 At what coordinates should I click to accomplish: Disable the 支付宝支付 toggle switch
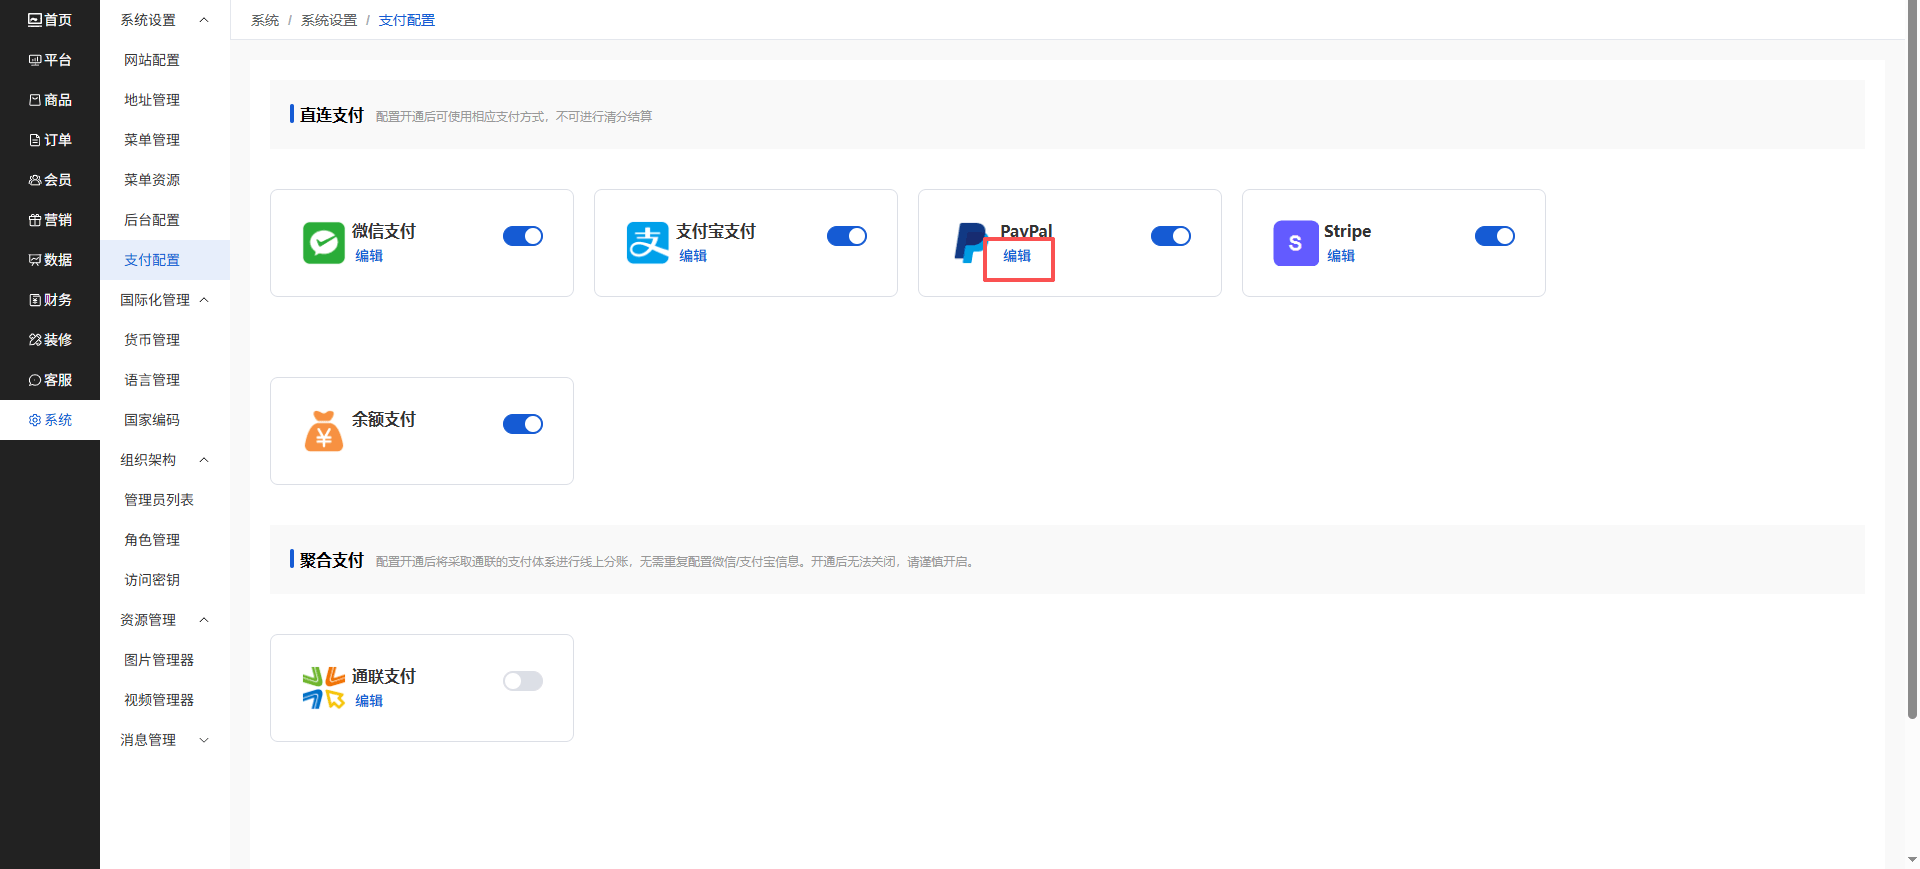[847, 236]
